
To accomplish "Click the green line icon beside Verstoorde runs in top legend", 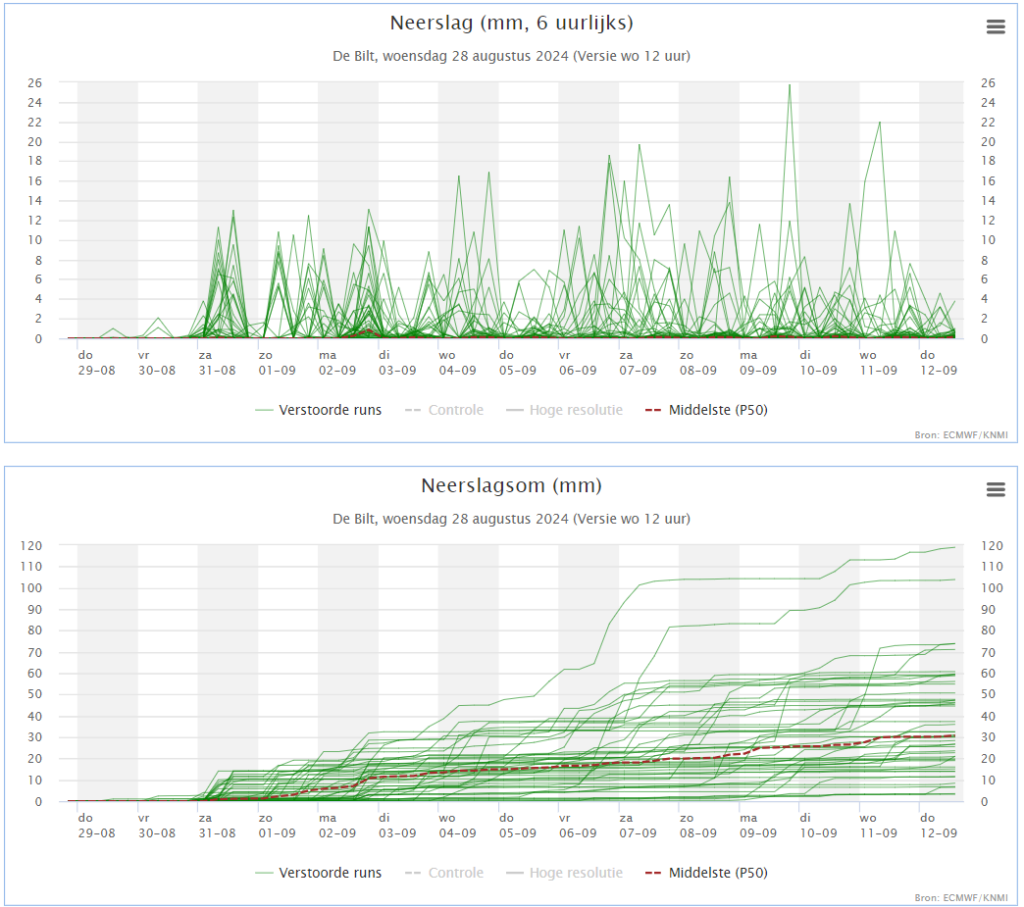I will [264, 411].
